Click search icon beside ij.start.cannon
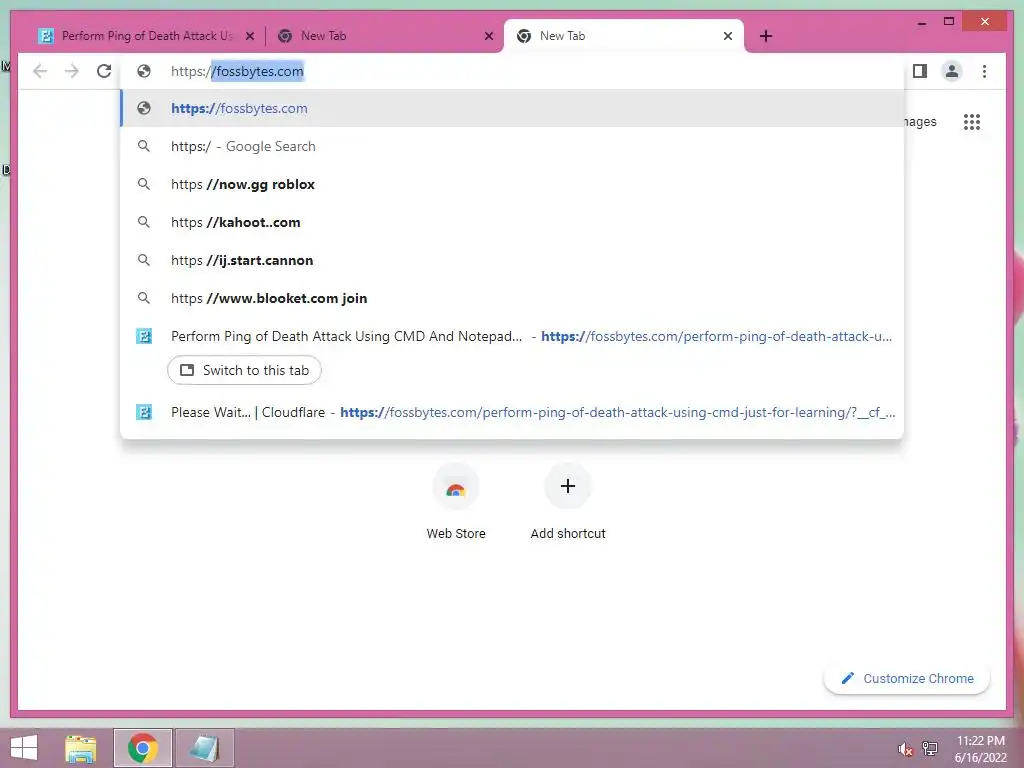 144,260
